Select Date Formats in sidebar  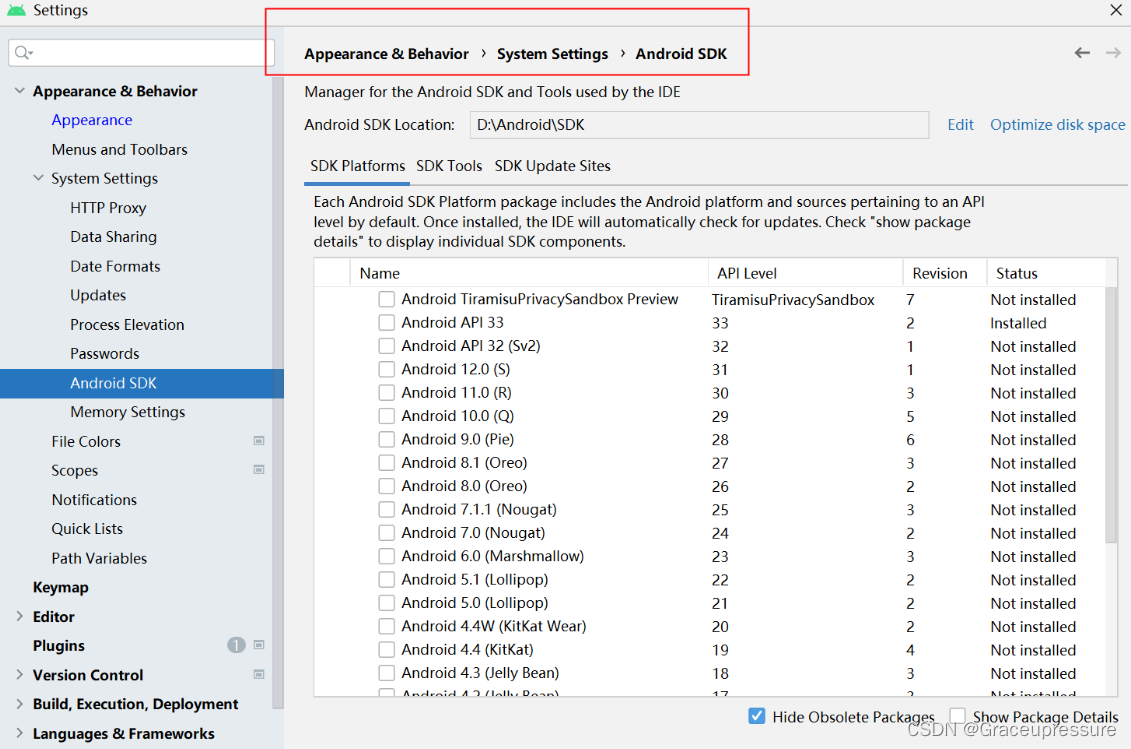tap(115, 266)
